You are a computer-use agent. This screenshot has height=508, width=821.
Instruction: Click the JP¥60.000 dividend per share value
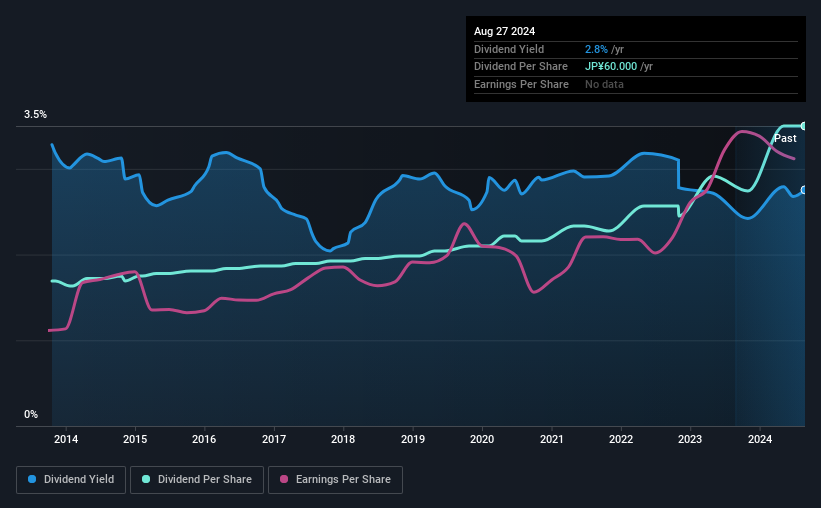611,67
